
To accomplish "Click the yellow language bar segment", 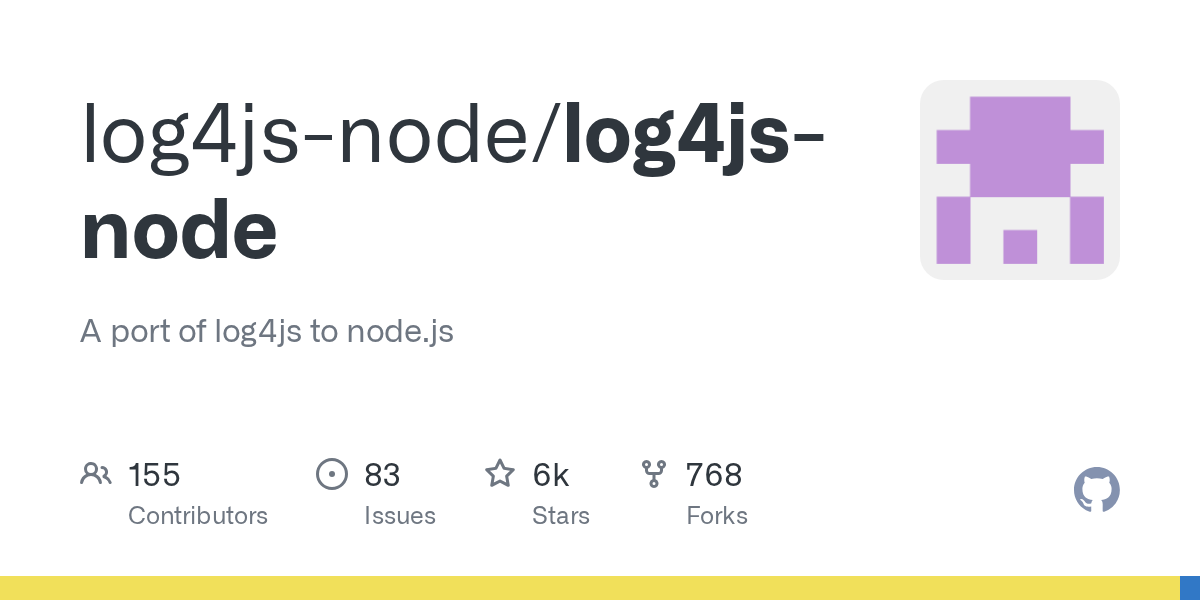I will [590, 588].
